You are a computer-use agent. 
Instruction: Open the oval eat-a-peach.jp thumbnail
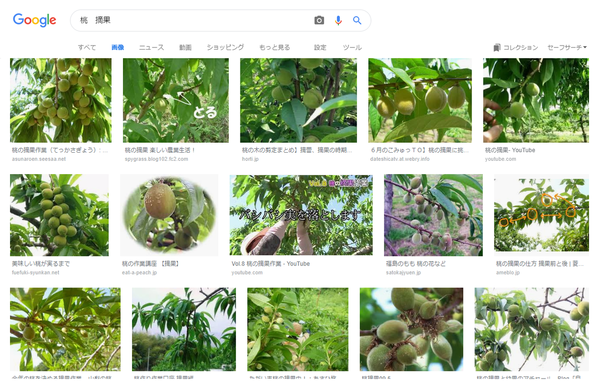[169, 215]
